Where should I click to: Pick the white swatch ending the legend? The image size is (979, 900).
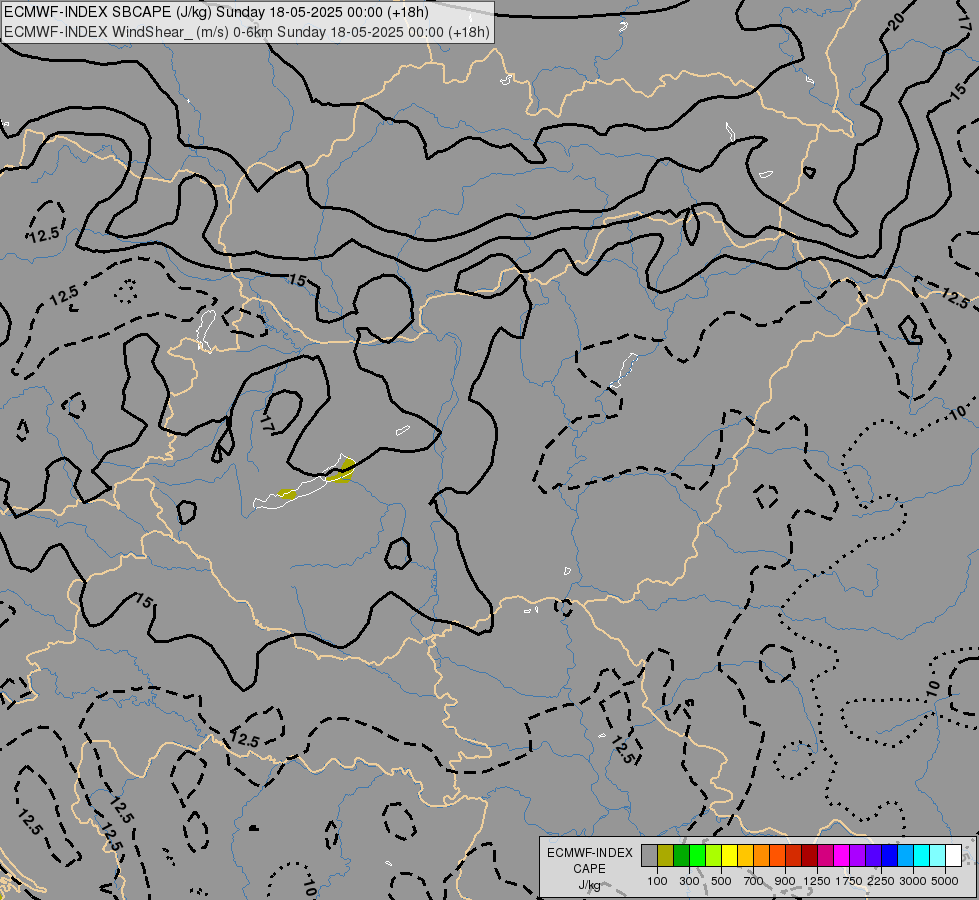coord(953,855)
